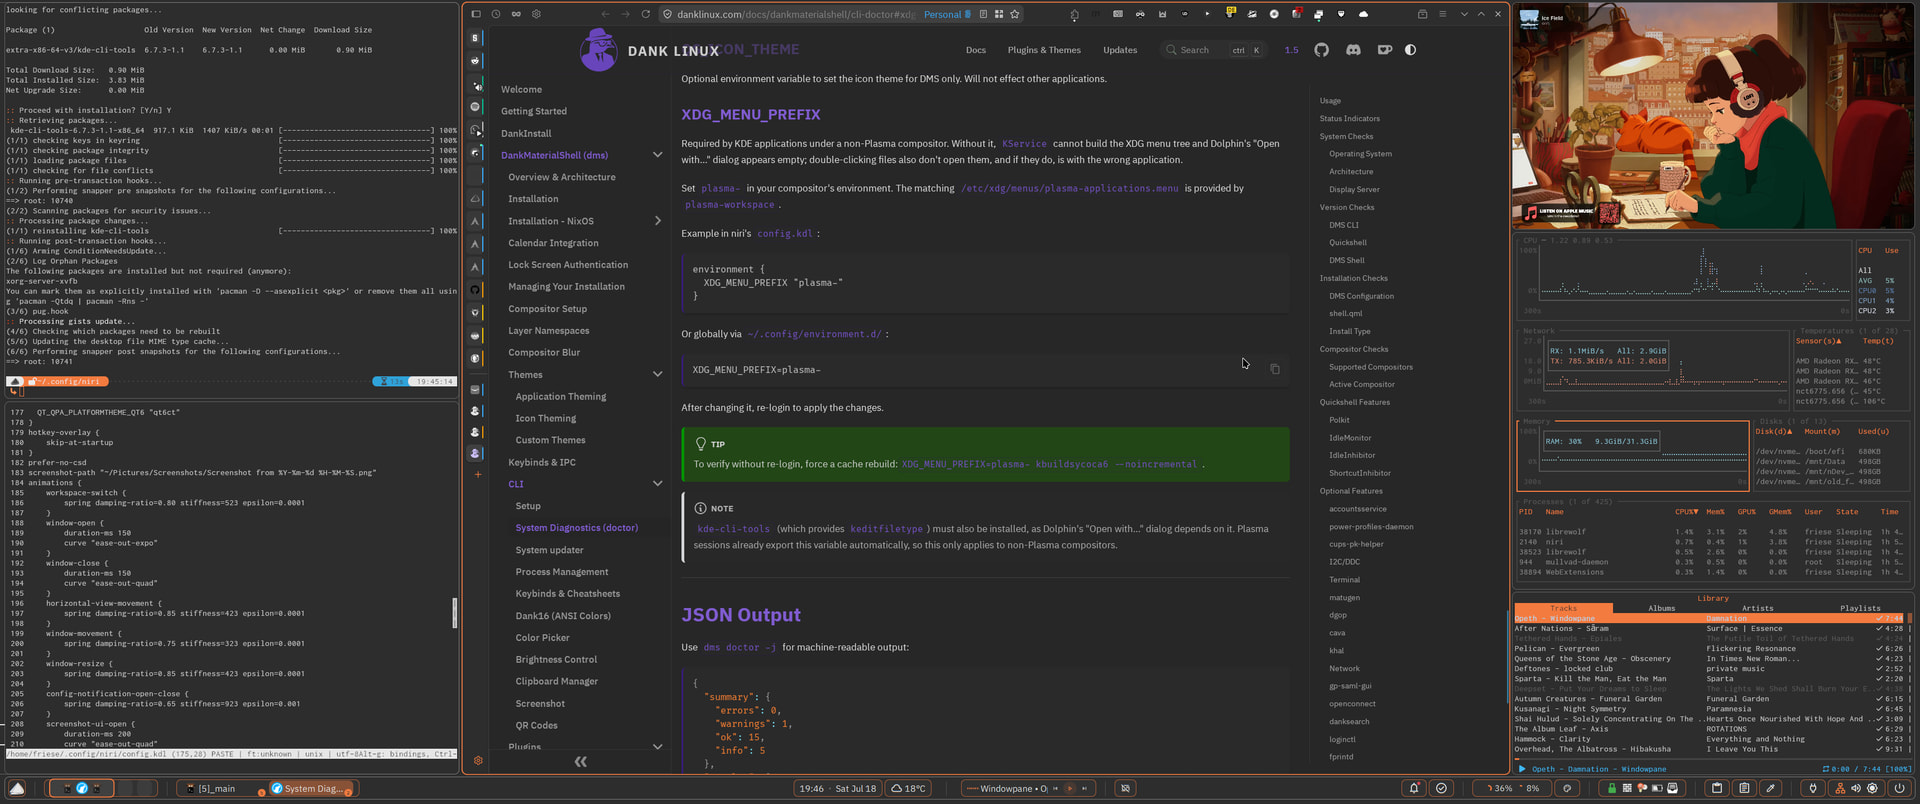Select the 'mullvad-daemon' process row
This screenshot has width=1920, height=804.
pos(1710,562)
